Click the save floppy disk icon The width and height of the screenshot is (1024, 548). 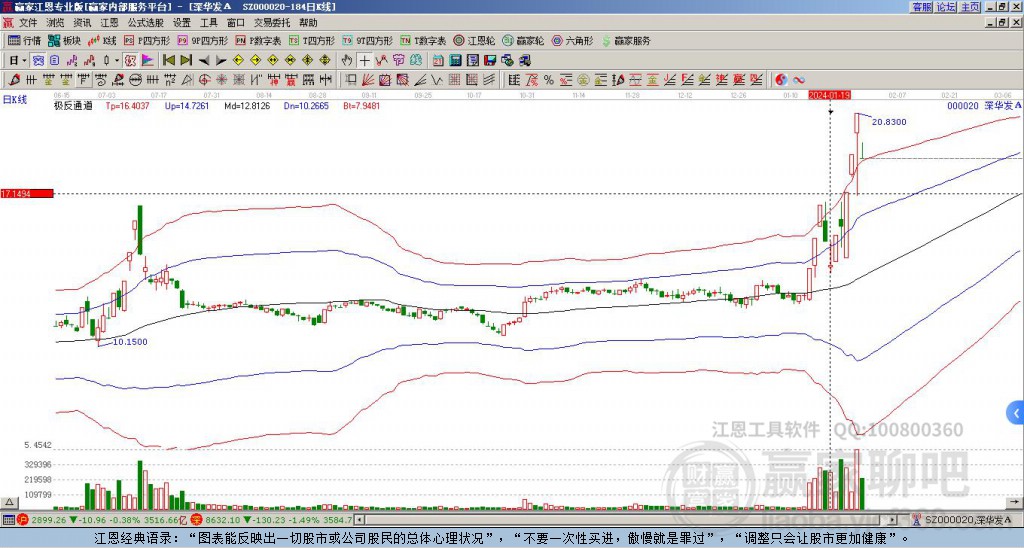click(x=490, y=60)
